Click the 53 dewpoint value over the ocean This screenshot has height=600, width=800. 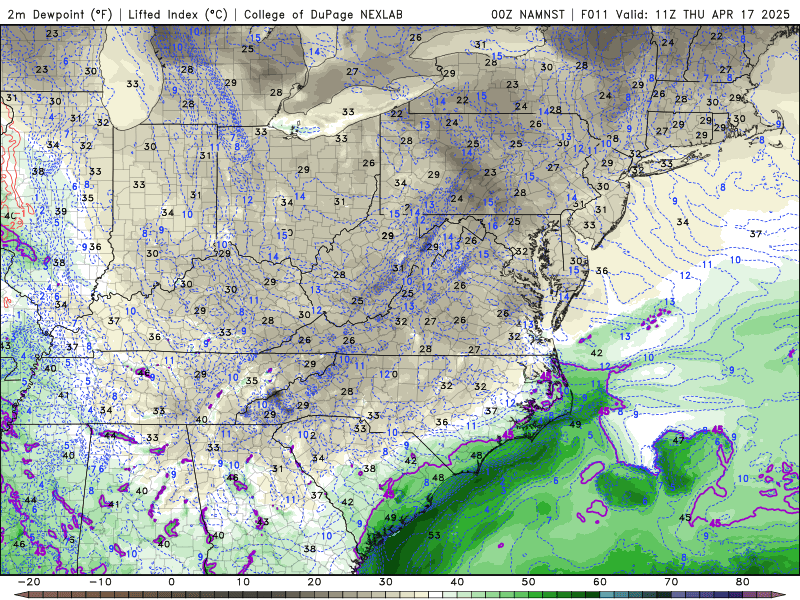[434, 535]
